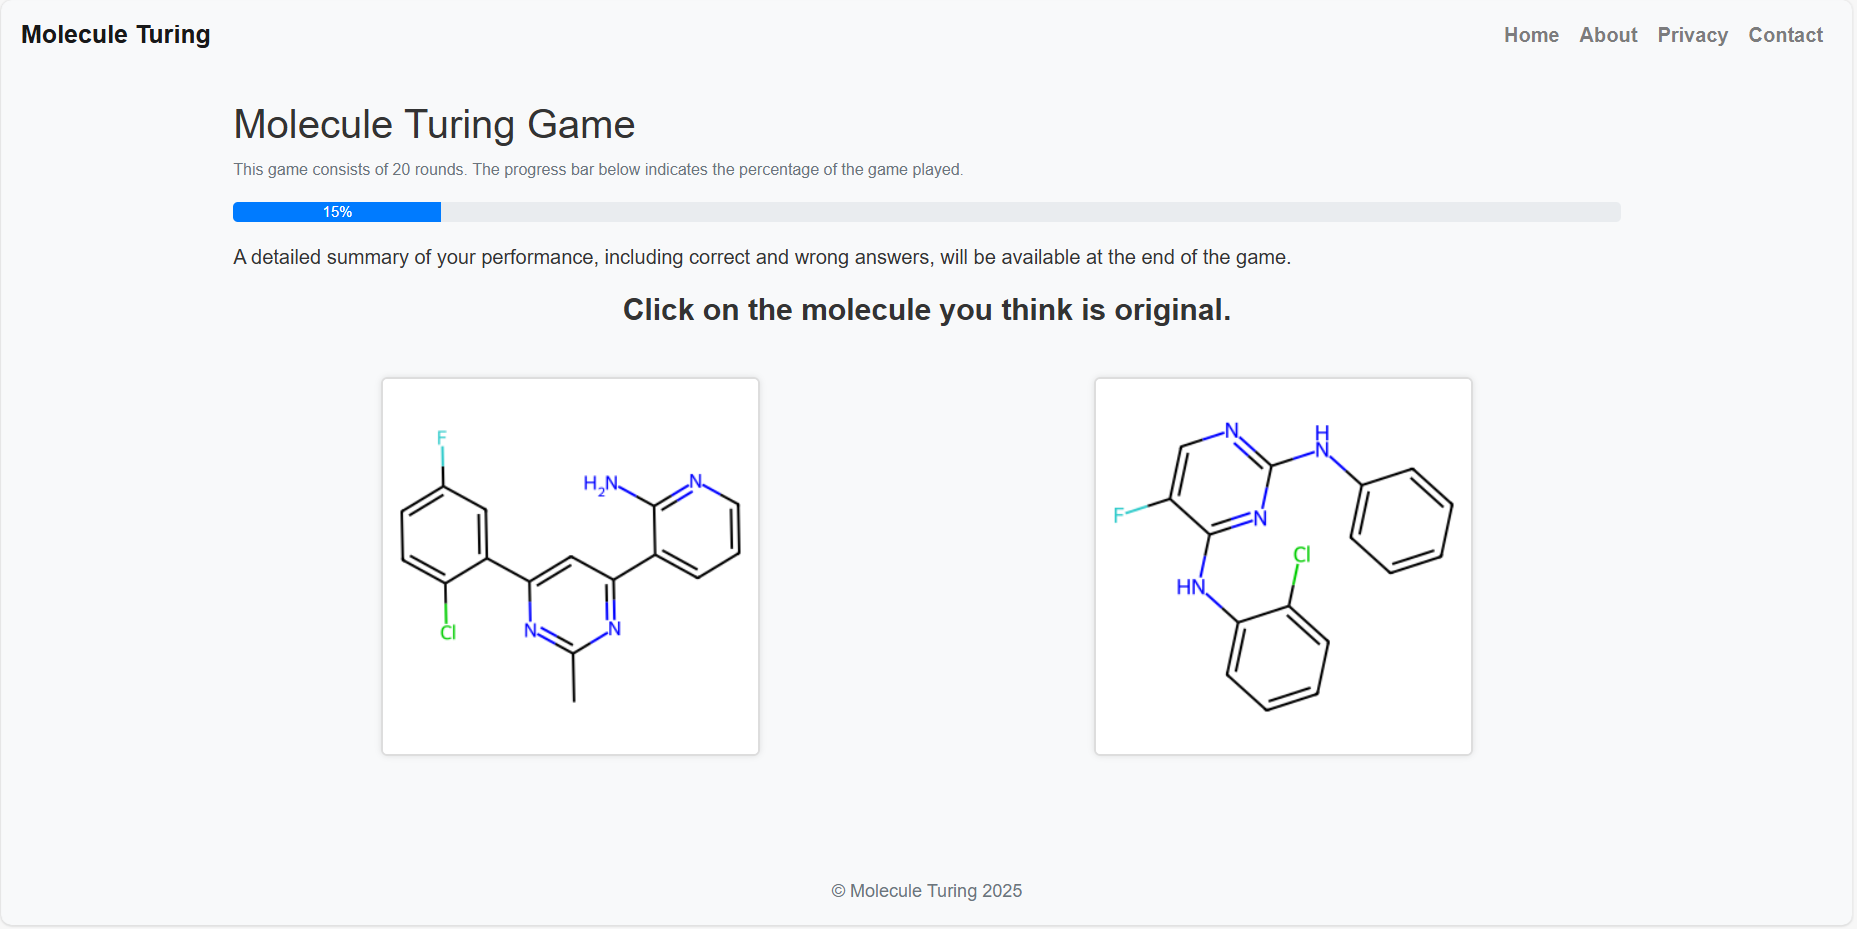Pick the right molecule with two NH linkers
Image resolution: width=1857 pixels, height=929 pixels.
point(1283,566)
